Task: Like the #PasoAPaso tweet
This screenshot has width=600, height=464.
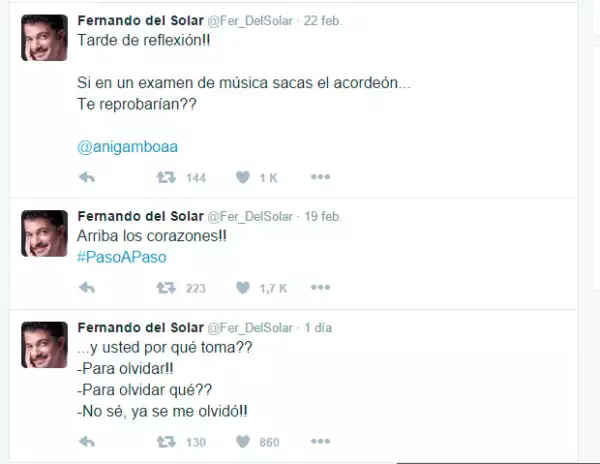Action: click(243, 288)
